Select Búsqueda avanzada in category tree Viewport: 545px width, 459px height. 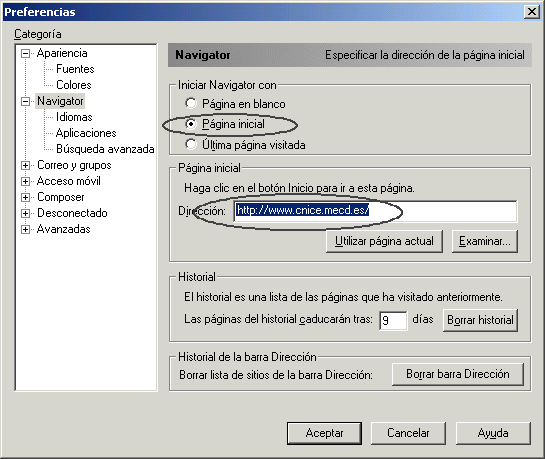pyautogui.click(x=105, y=149)
